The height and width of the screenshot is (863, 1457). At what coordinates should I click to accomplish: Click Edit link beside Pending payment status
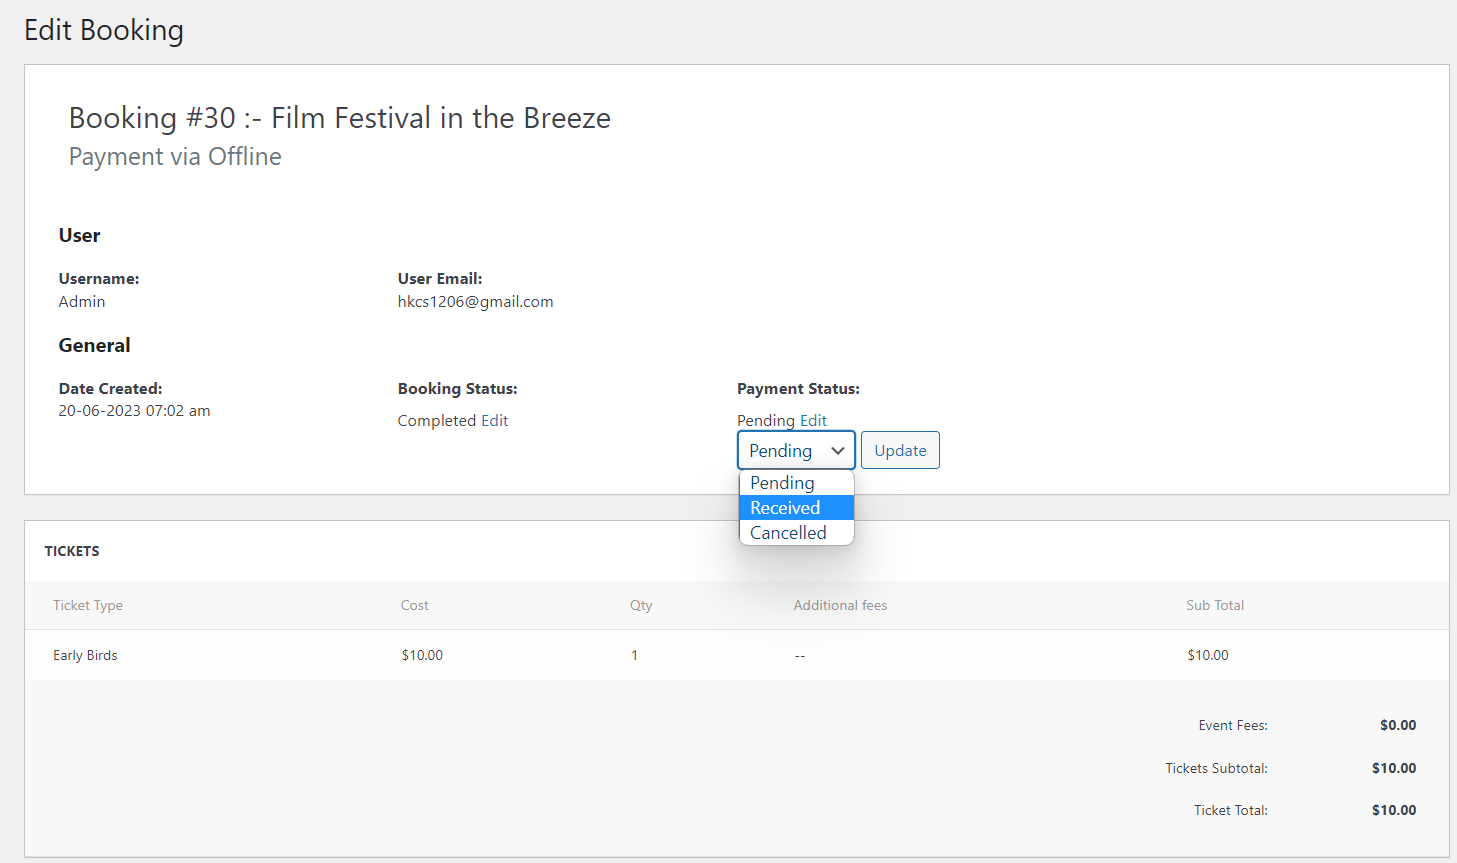click(813, 421)
